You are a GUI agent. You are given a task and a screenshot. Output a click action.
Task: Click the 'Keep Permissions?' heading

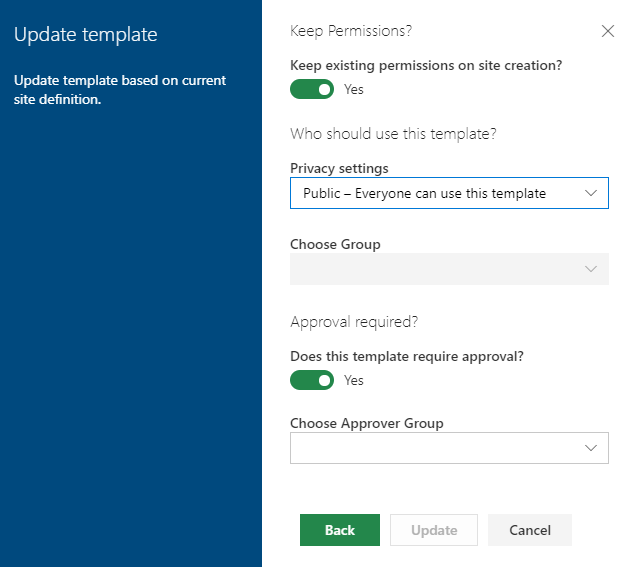point(351,31)
